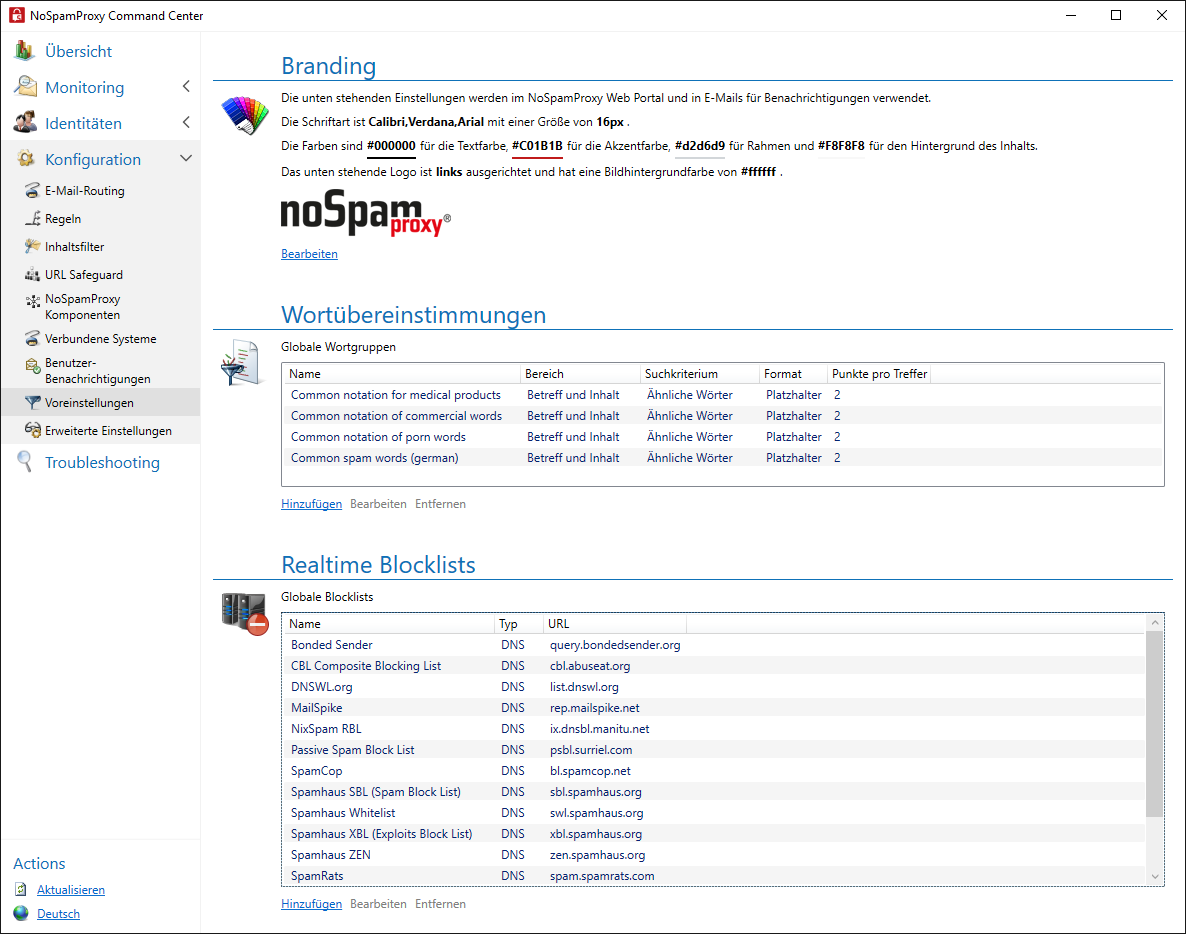Click the #d2d6d9 border color value
Image resolution: width=1186 pixels, height=934 pixels.
point(700,146)
